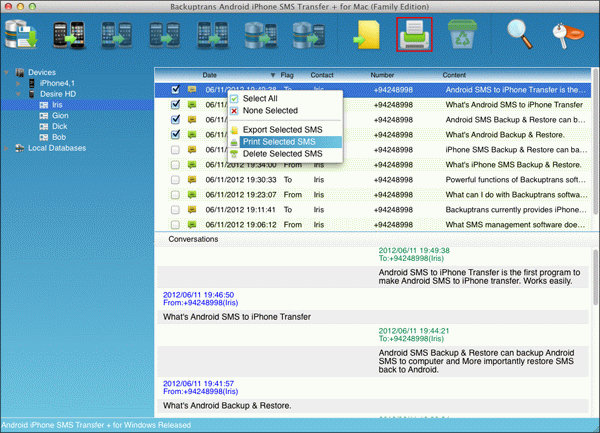Click the green recycle bin delete icon
The width and height of the screenshot is (600, 433).
(462, 34)
